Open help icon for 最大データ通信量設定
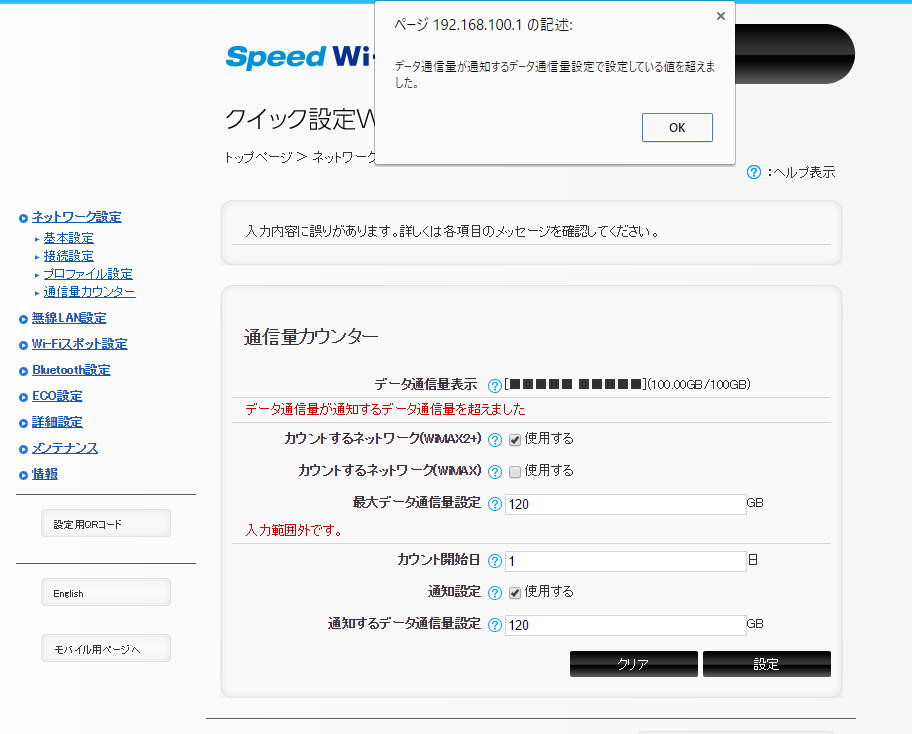 tap(494, 504)
